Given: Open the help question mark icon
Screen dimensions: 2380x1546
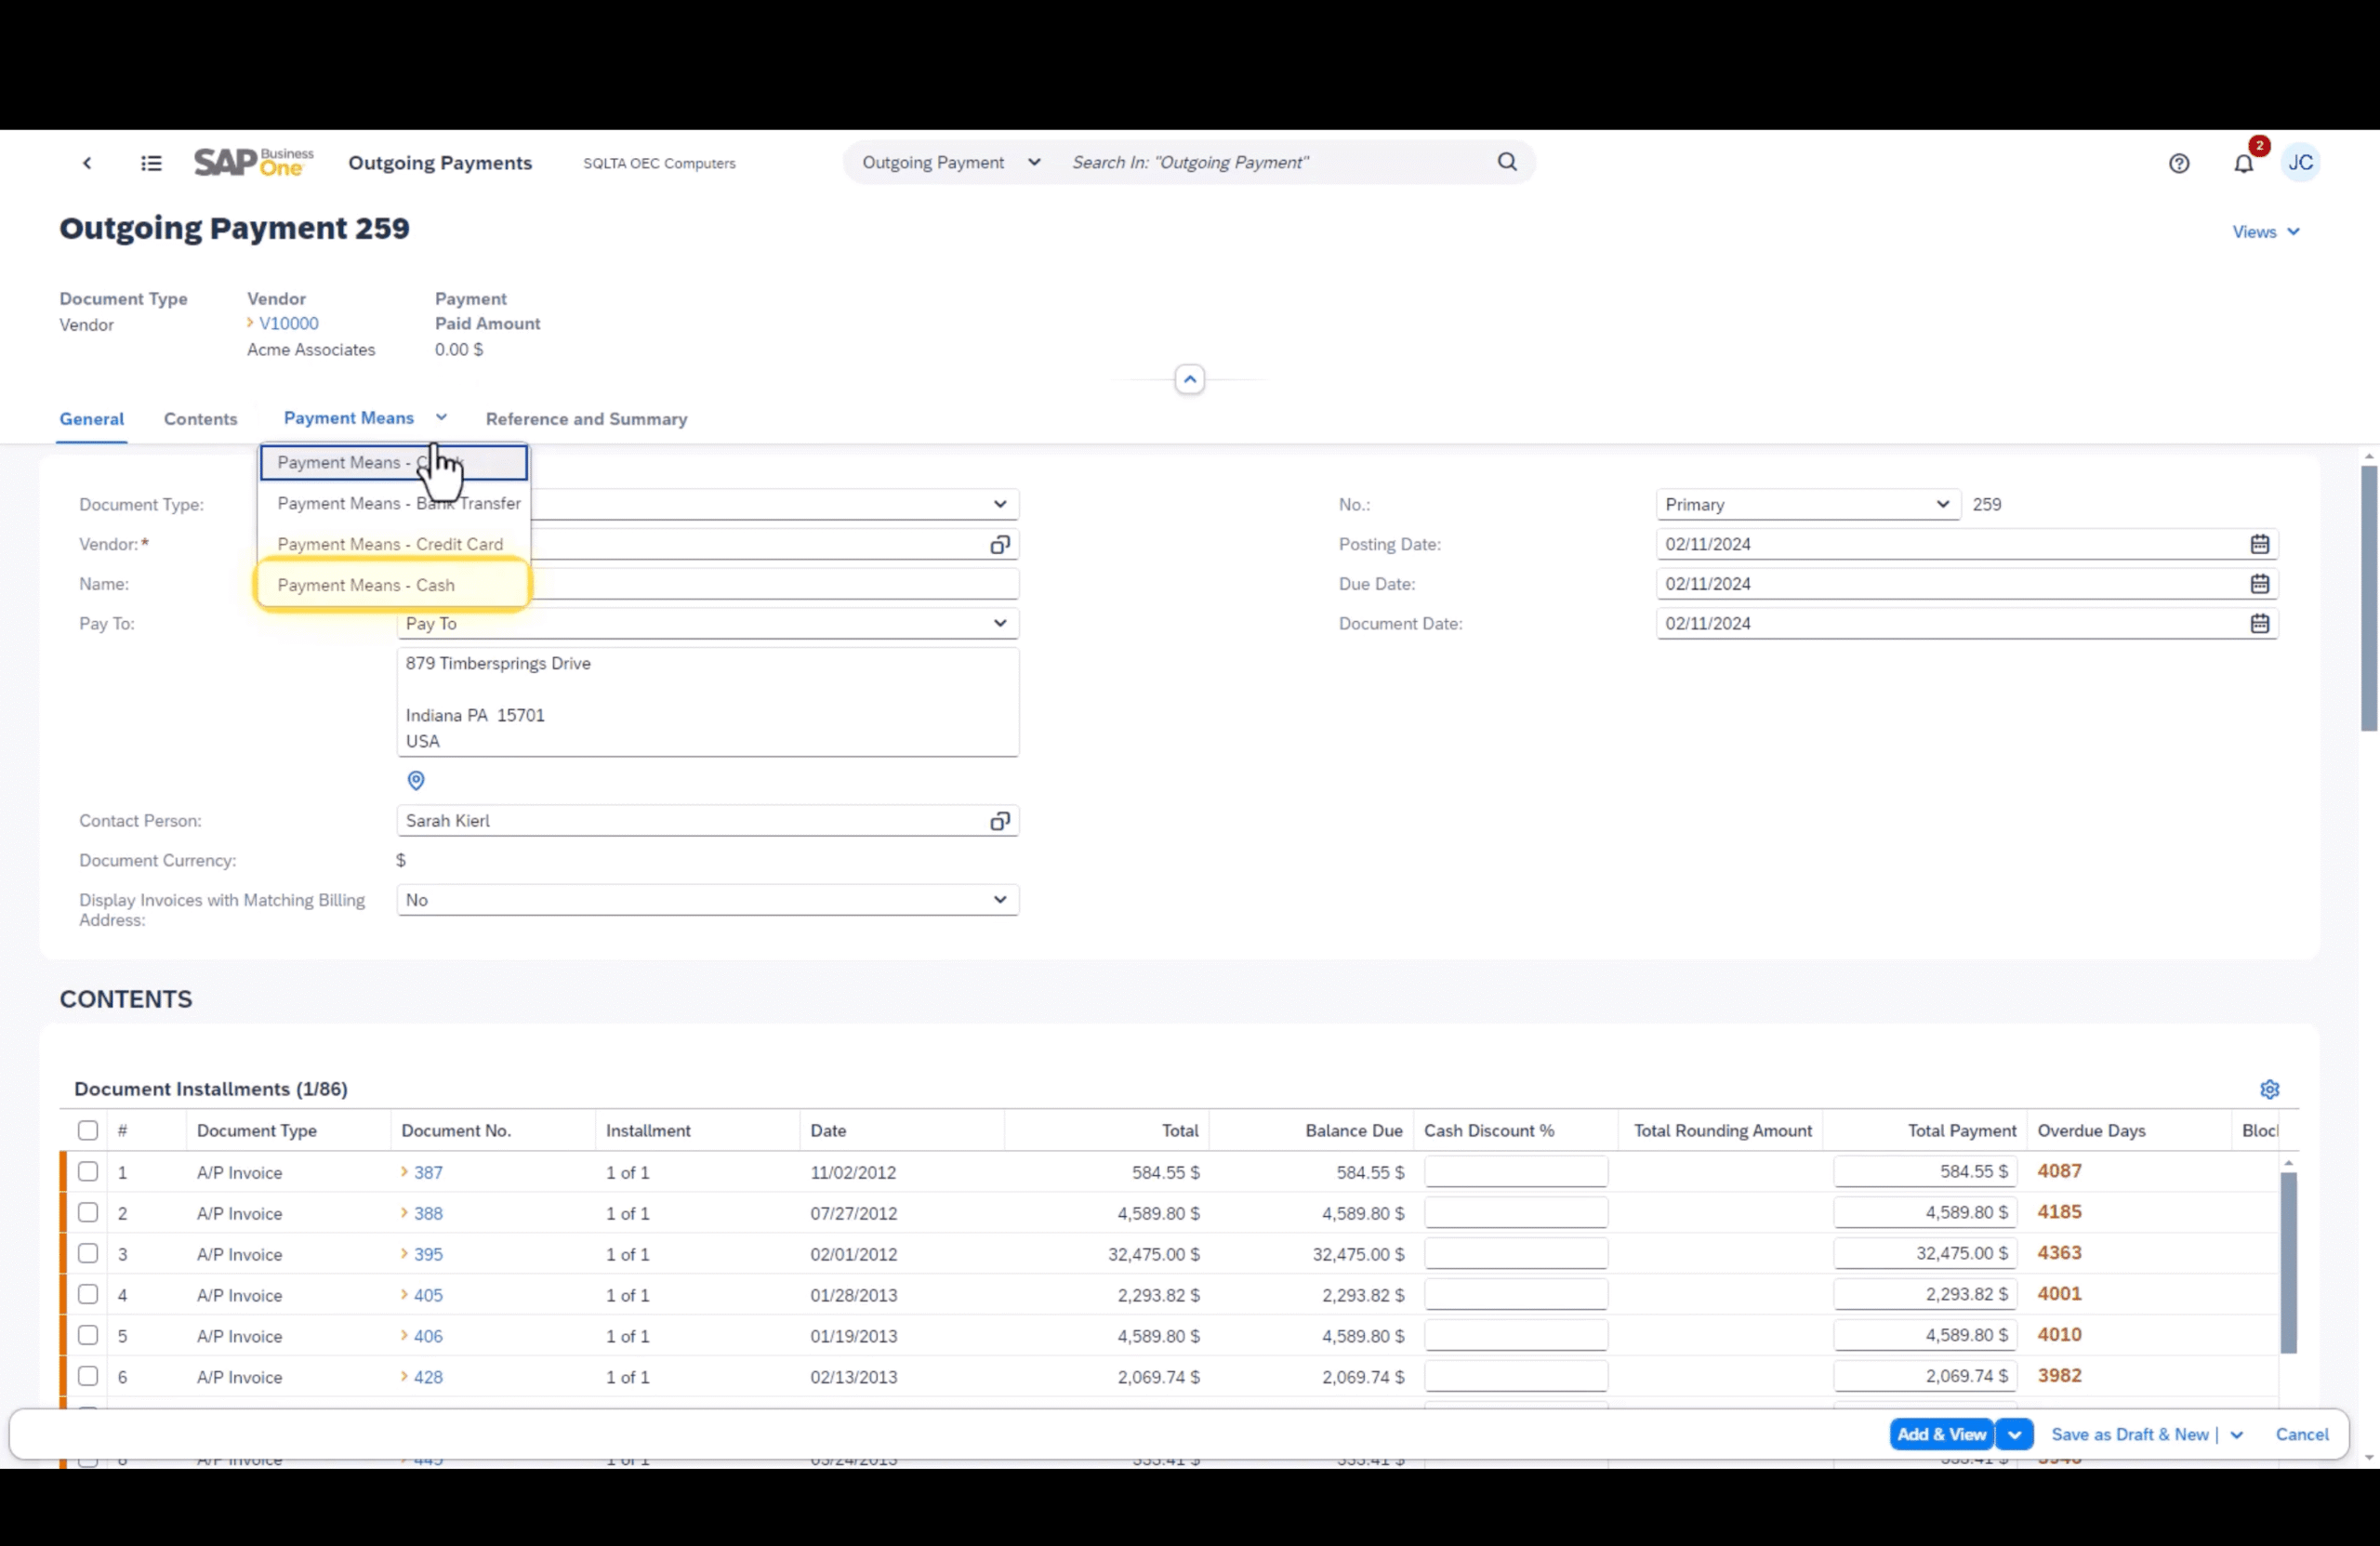Looking at the screenshot, I should coord(2179,163).
